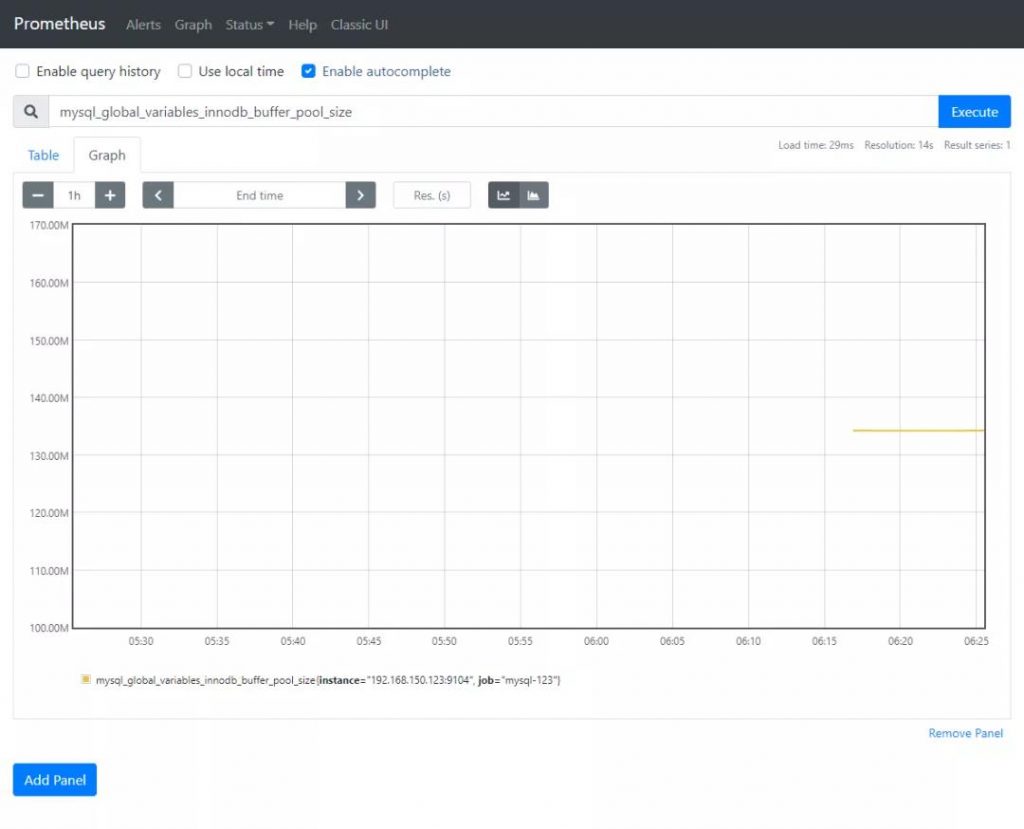The image size is (1024, 829).
Task: Enable the Use local time checkbox
Action: pos(185,71)
